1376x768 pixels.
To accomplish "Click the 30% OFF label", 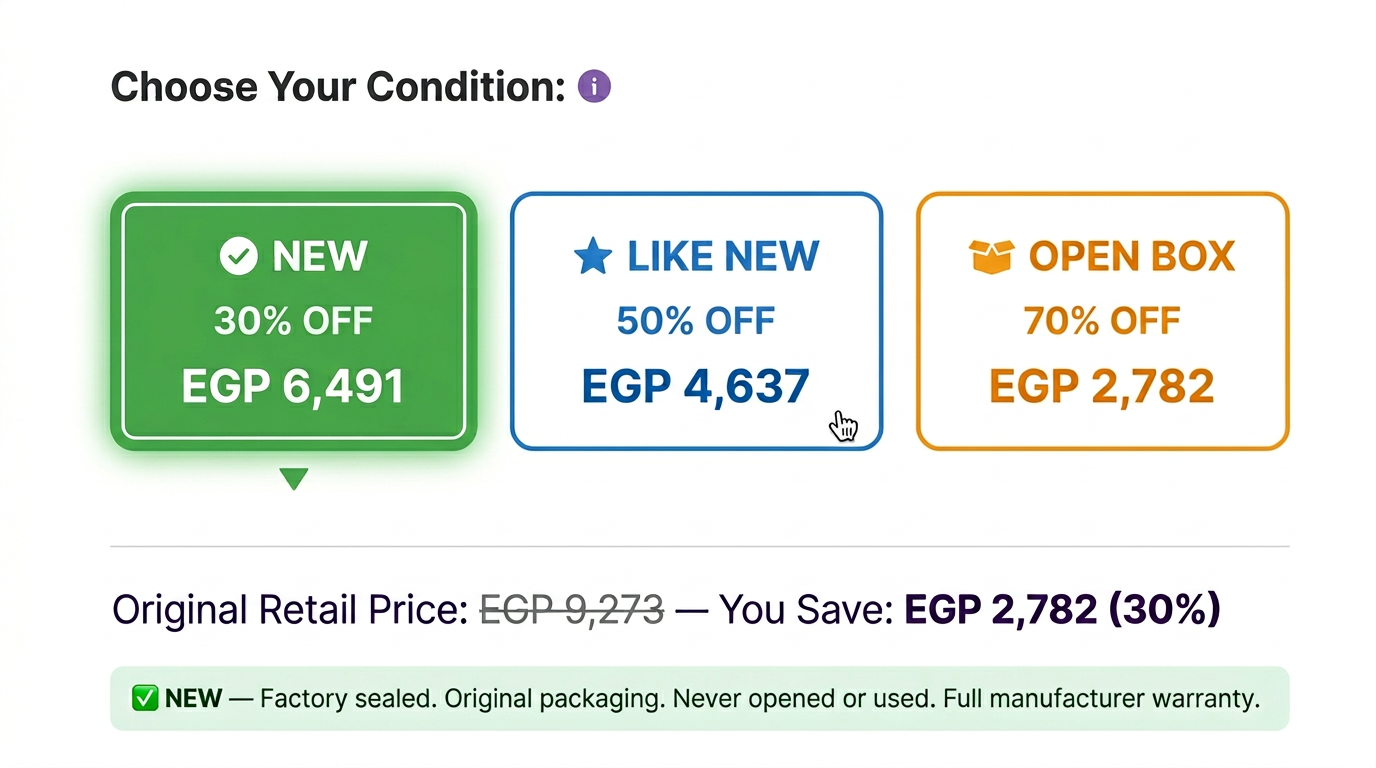I will pos(293,321).
